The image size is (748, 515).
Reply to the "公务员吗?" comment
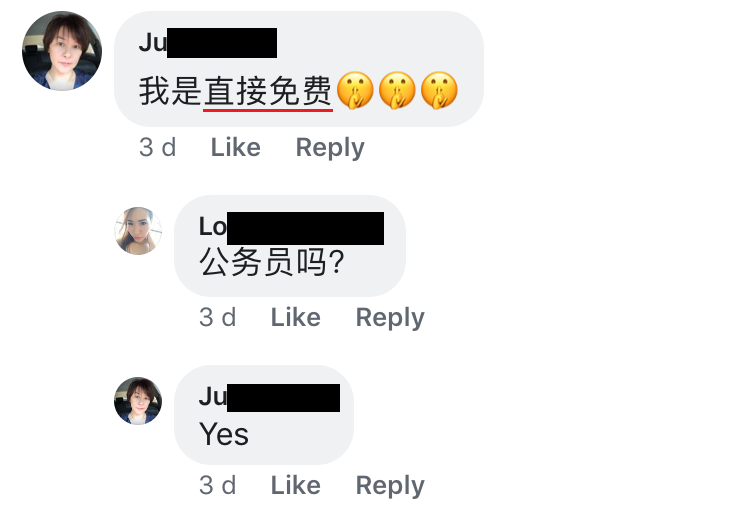(390, 318)
